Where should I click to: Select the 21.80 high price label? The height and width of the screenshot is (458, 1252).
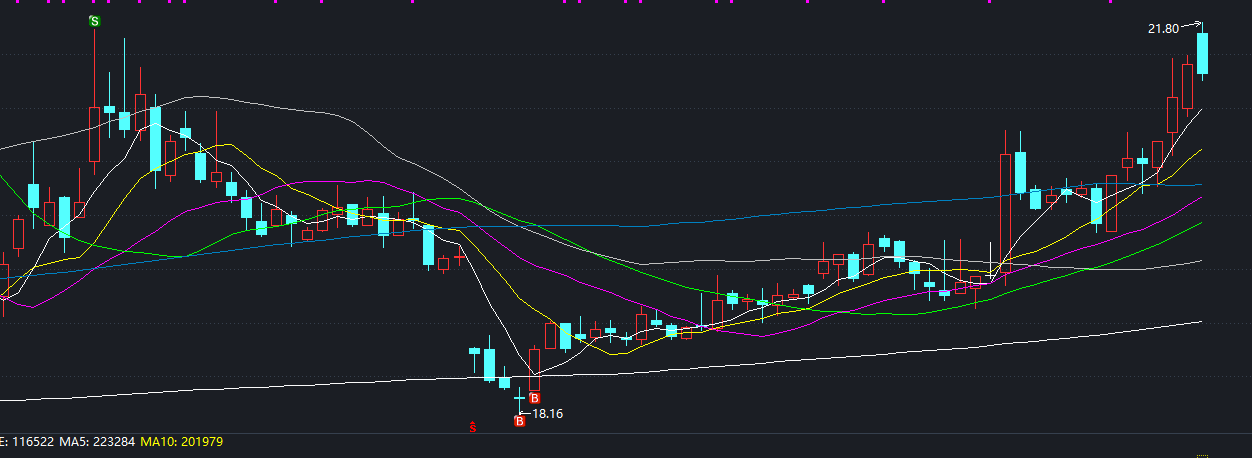pyautogui.click(x=1163, y=29)
